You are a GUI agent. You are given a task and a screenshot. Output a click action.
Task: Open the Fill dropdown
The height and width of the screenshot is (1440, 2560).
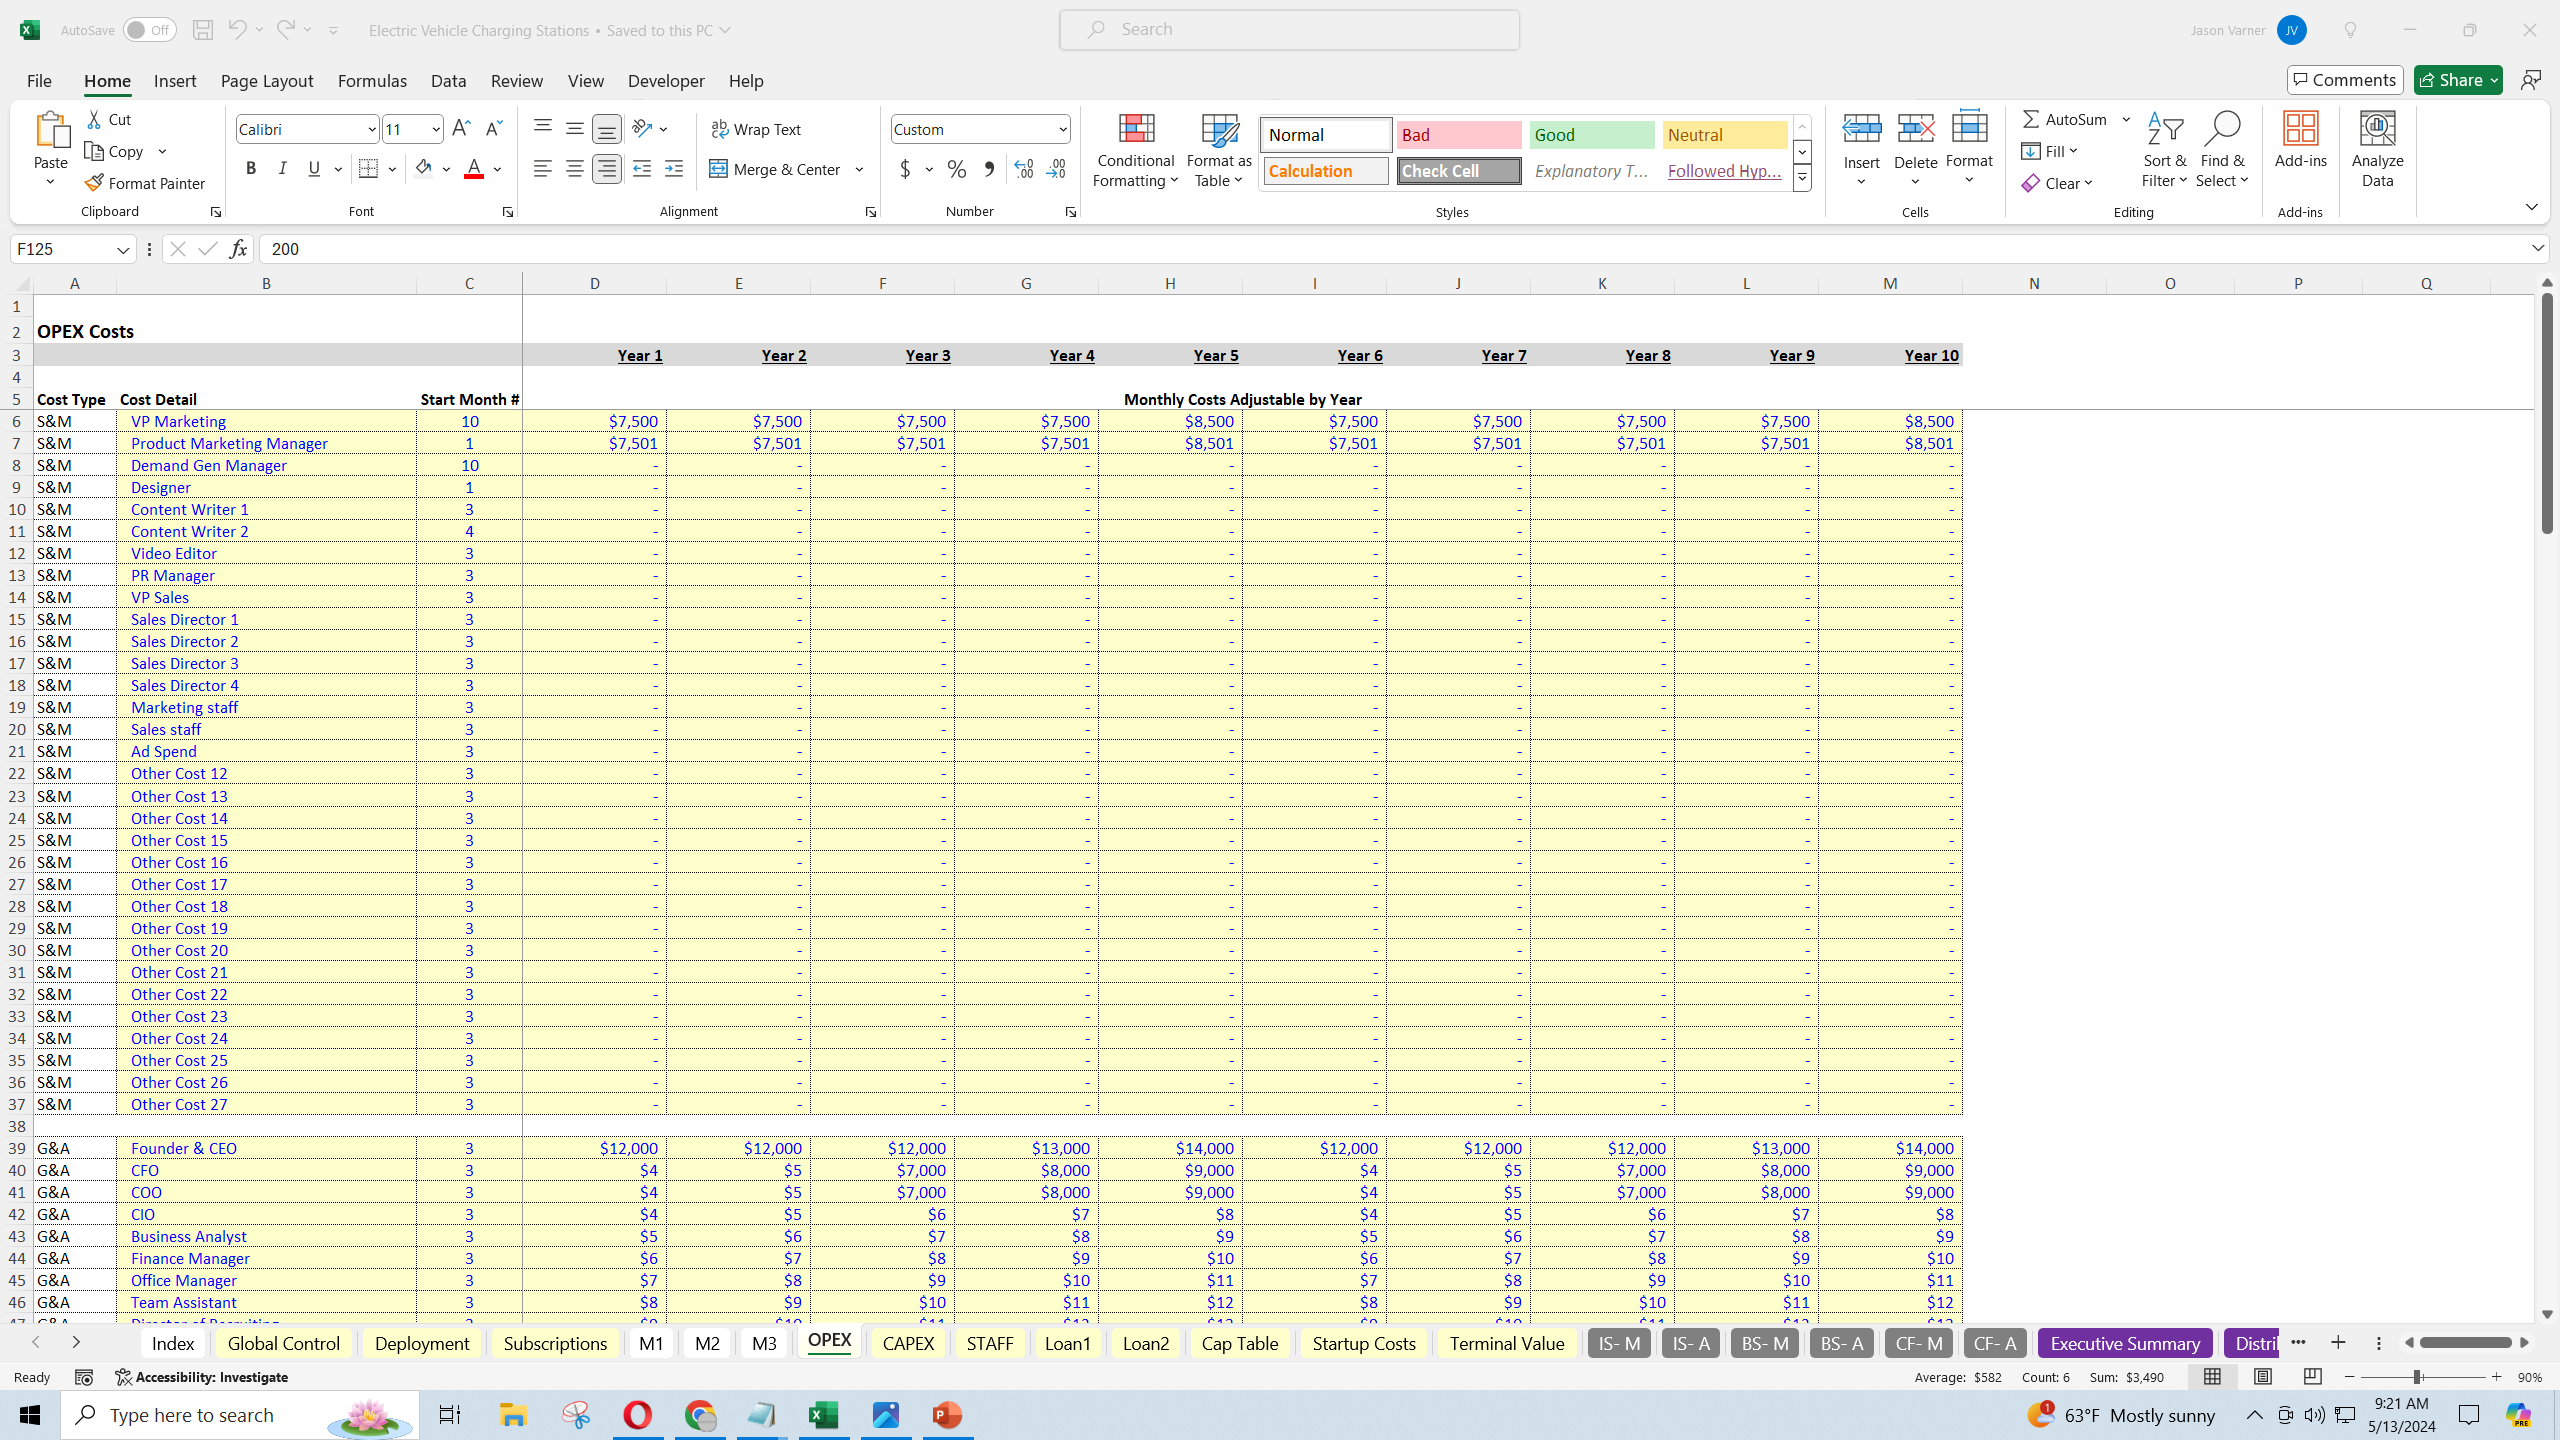[2050, 151]
